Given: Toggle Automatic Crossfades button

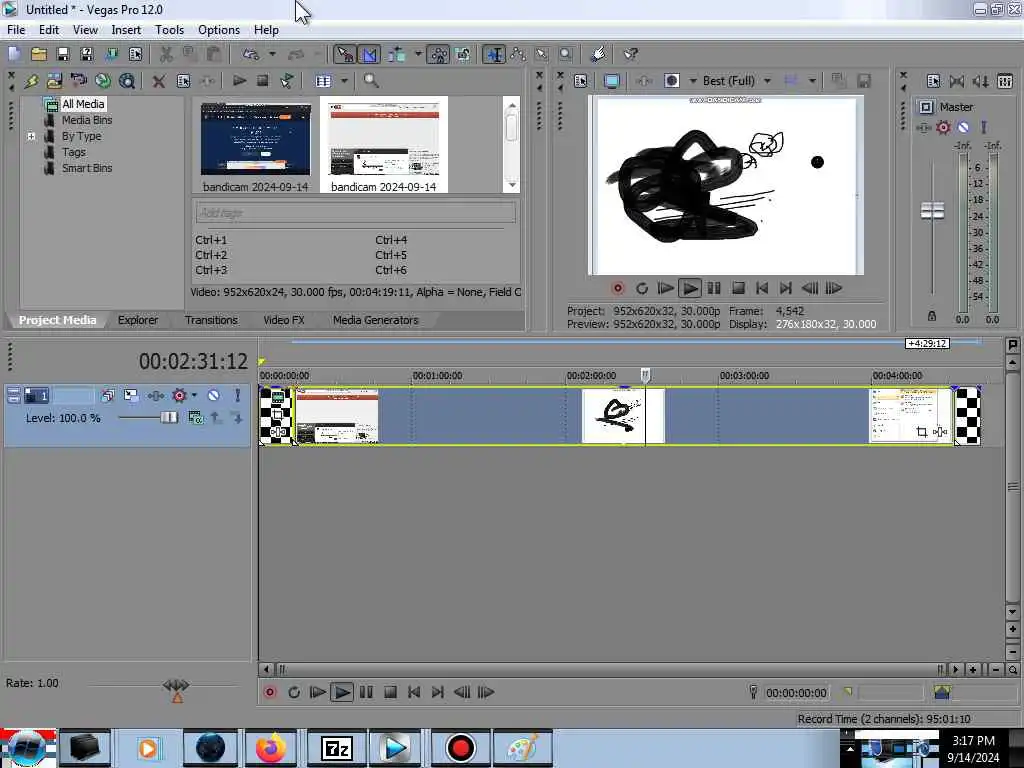Looking at the screenshot, I should point(369,54).
